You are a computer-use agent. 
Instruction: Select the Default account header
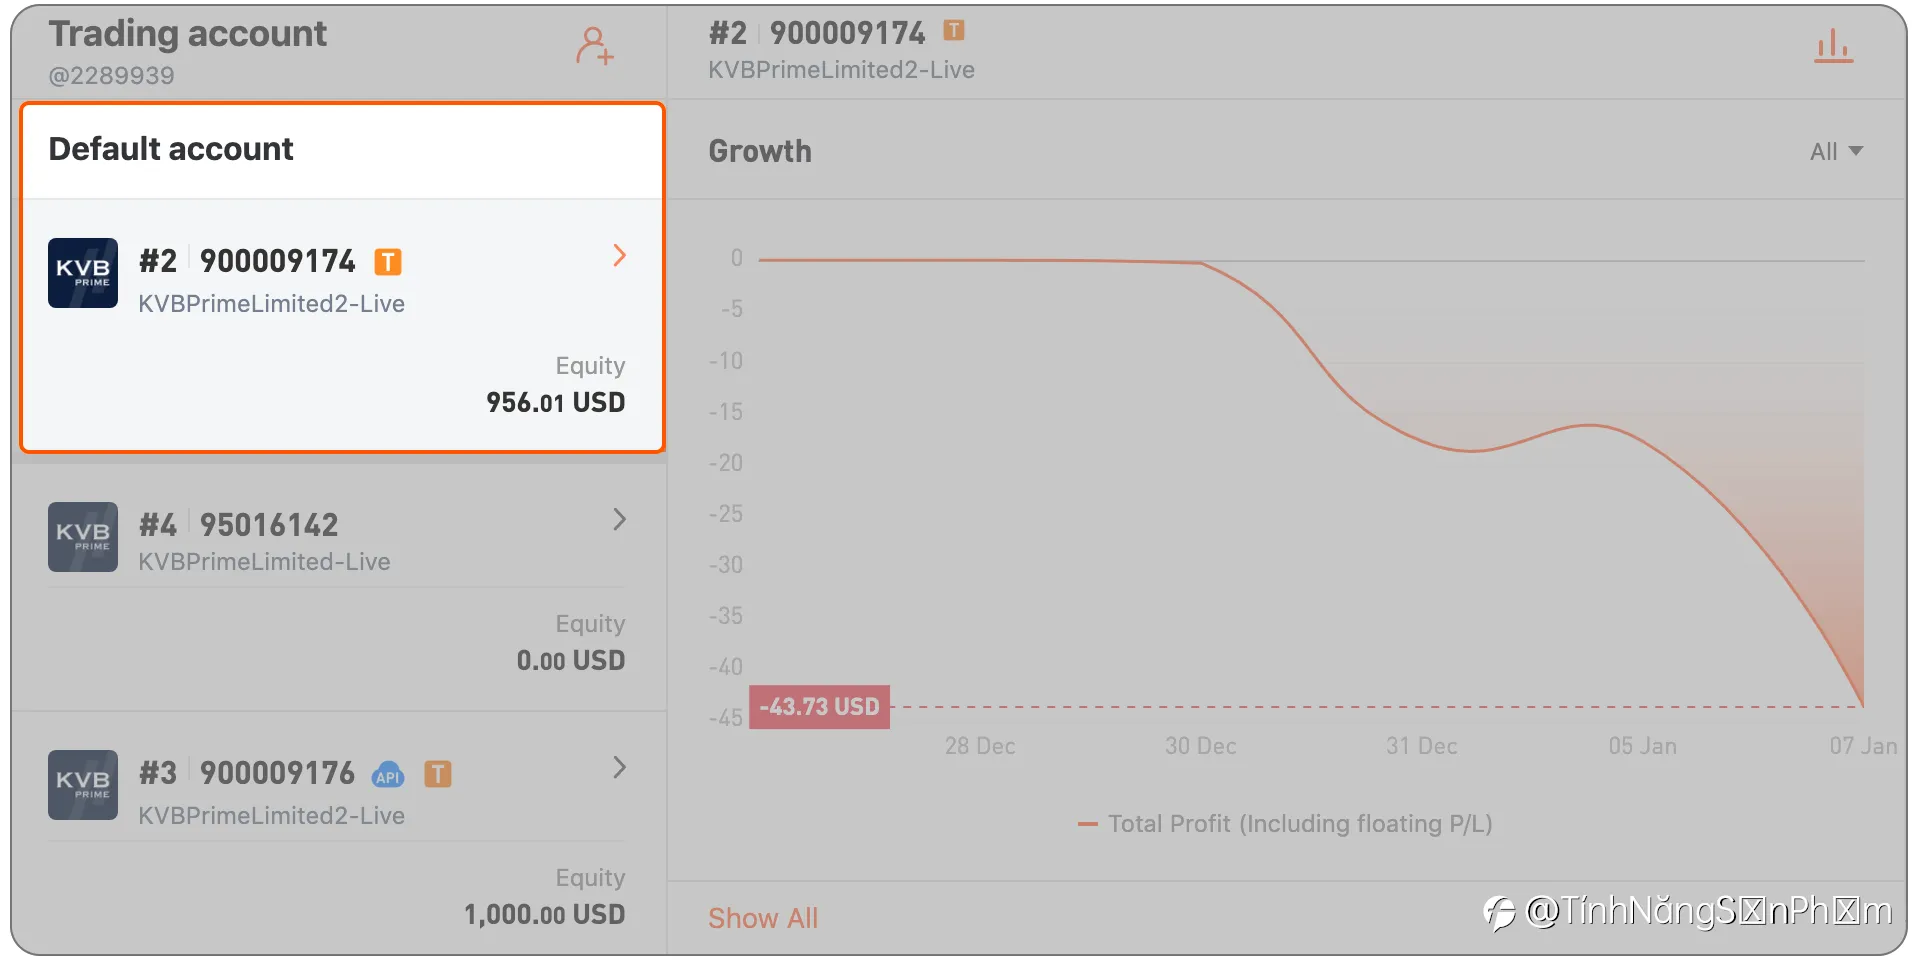coord(342,150)
